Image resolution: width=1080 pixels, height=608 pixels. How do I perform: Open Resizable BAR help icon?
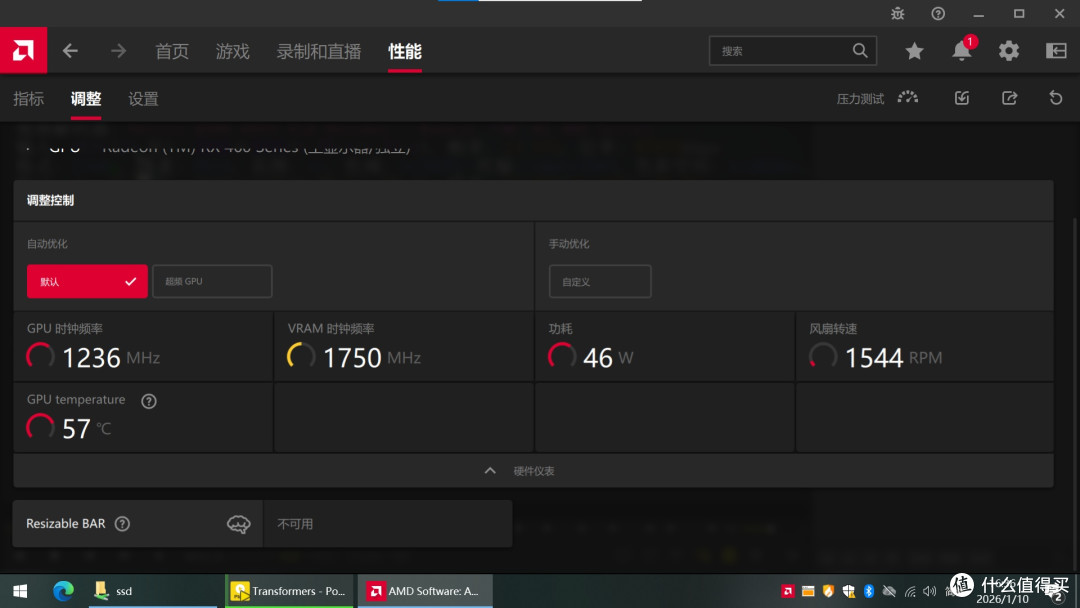[x=122, y=524]
